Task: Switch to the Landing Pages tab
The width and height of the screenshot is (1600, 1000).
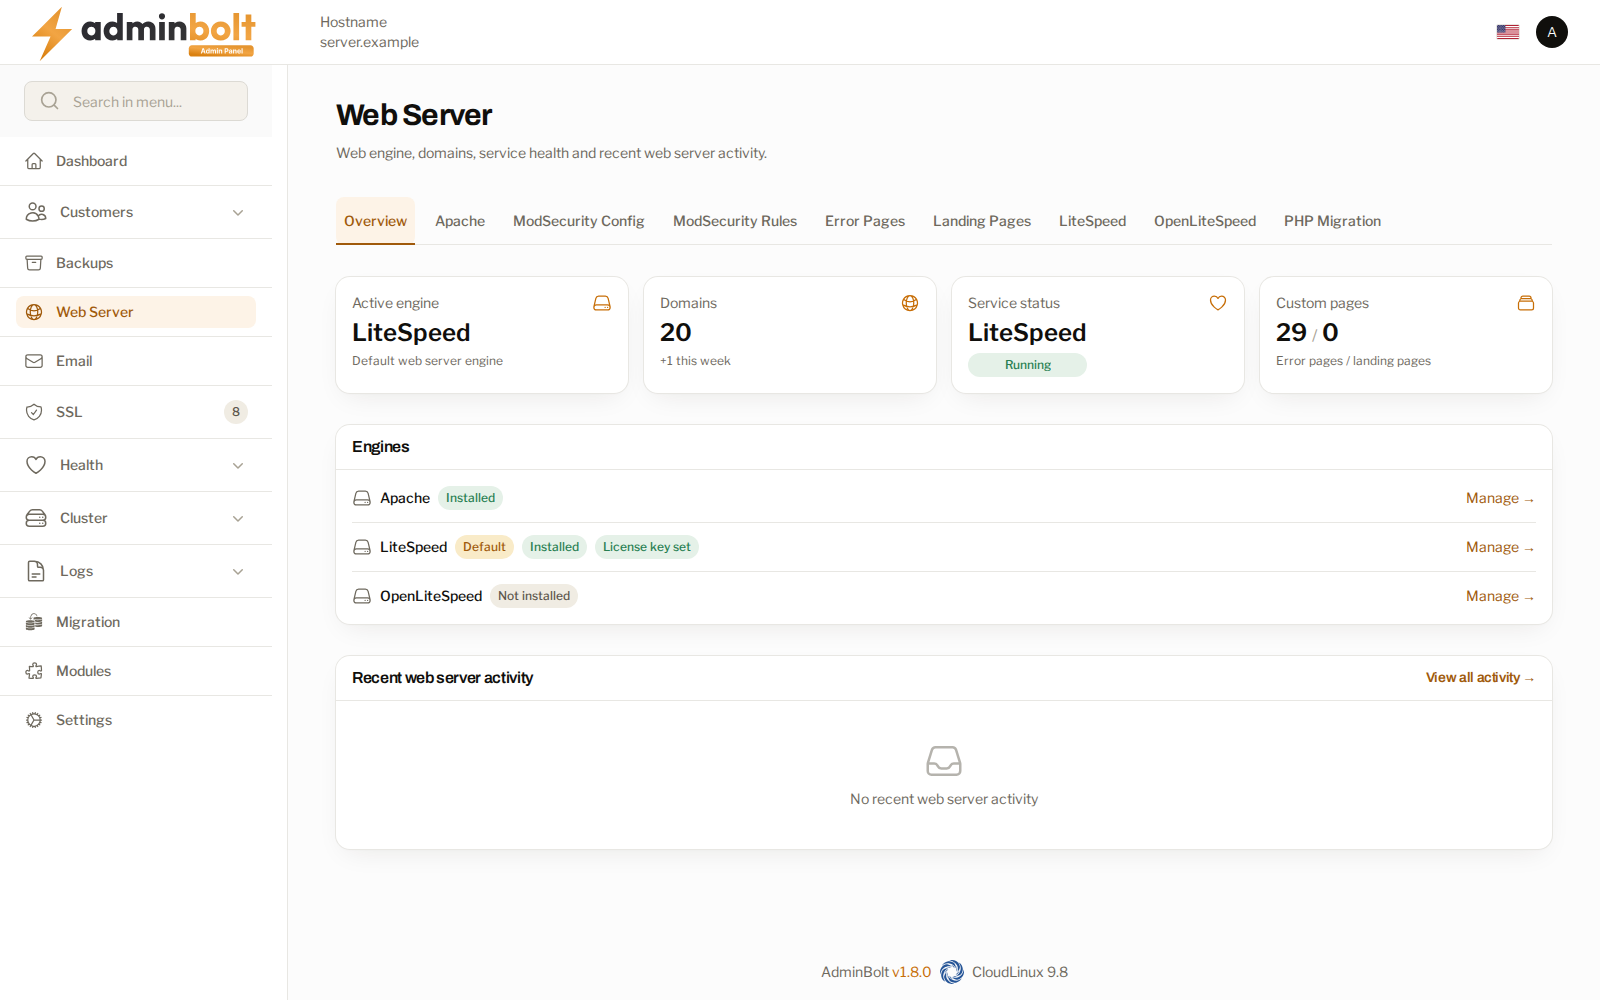Action: pyautogui.click(x=982, y=221)
